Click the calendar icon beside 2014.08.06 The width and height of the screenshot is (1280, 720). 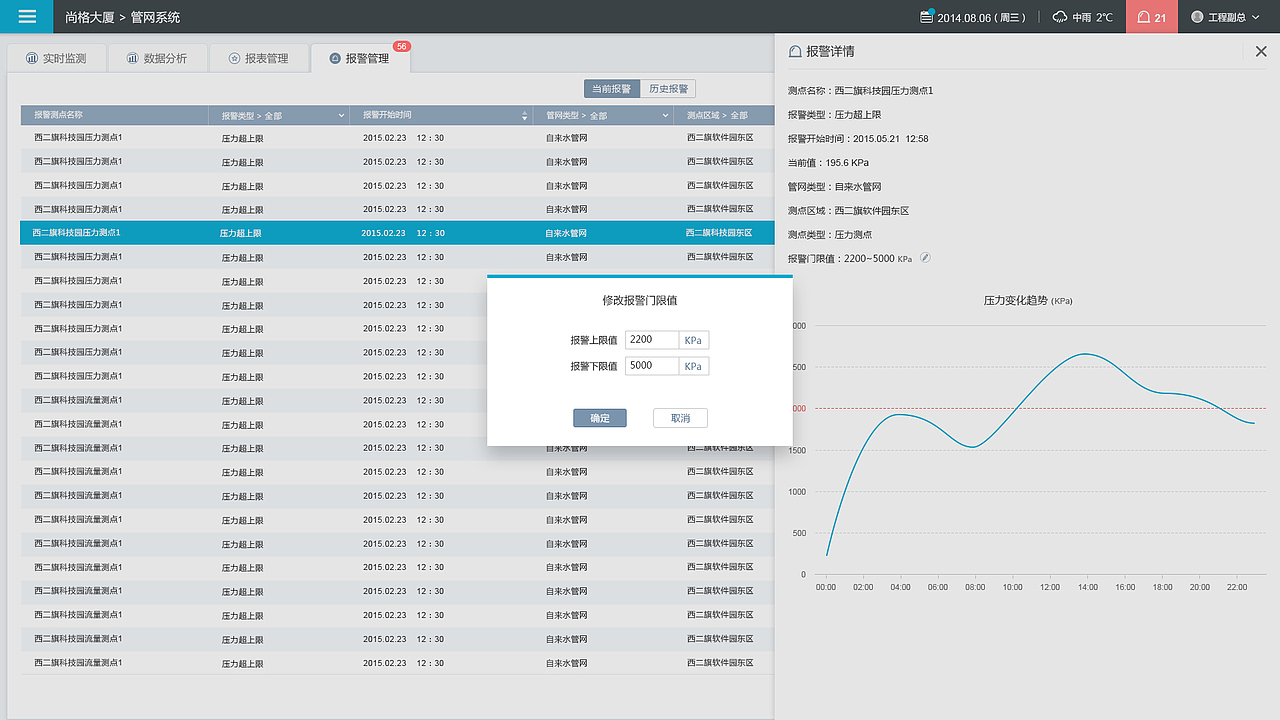927,17
